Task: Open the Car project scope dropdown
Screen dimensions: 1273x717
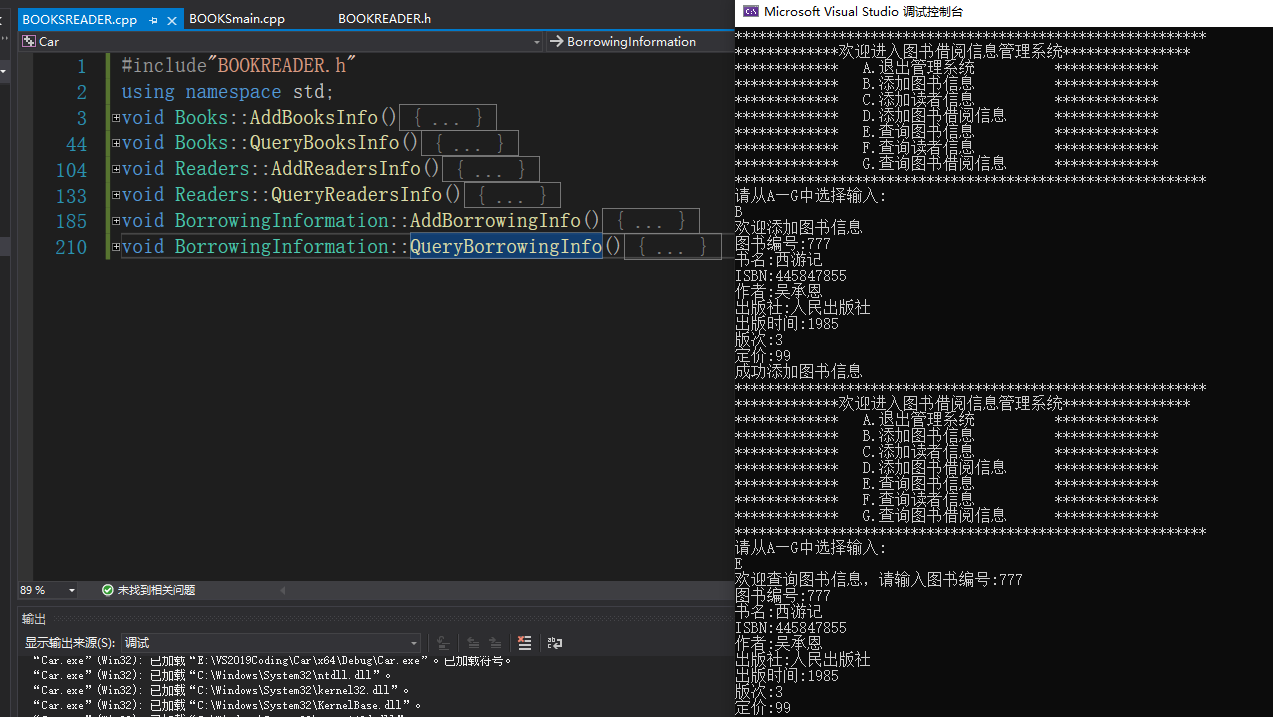Action: (x=536, y=42)
